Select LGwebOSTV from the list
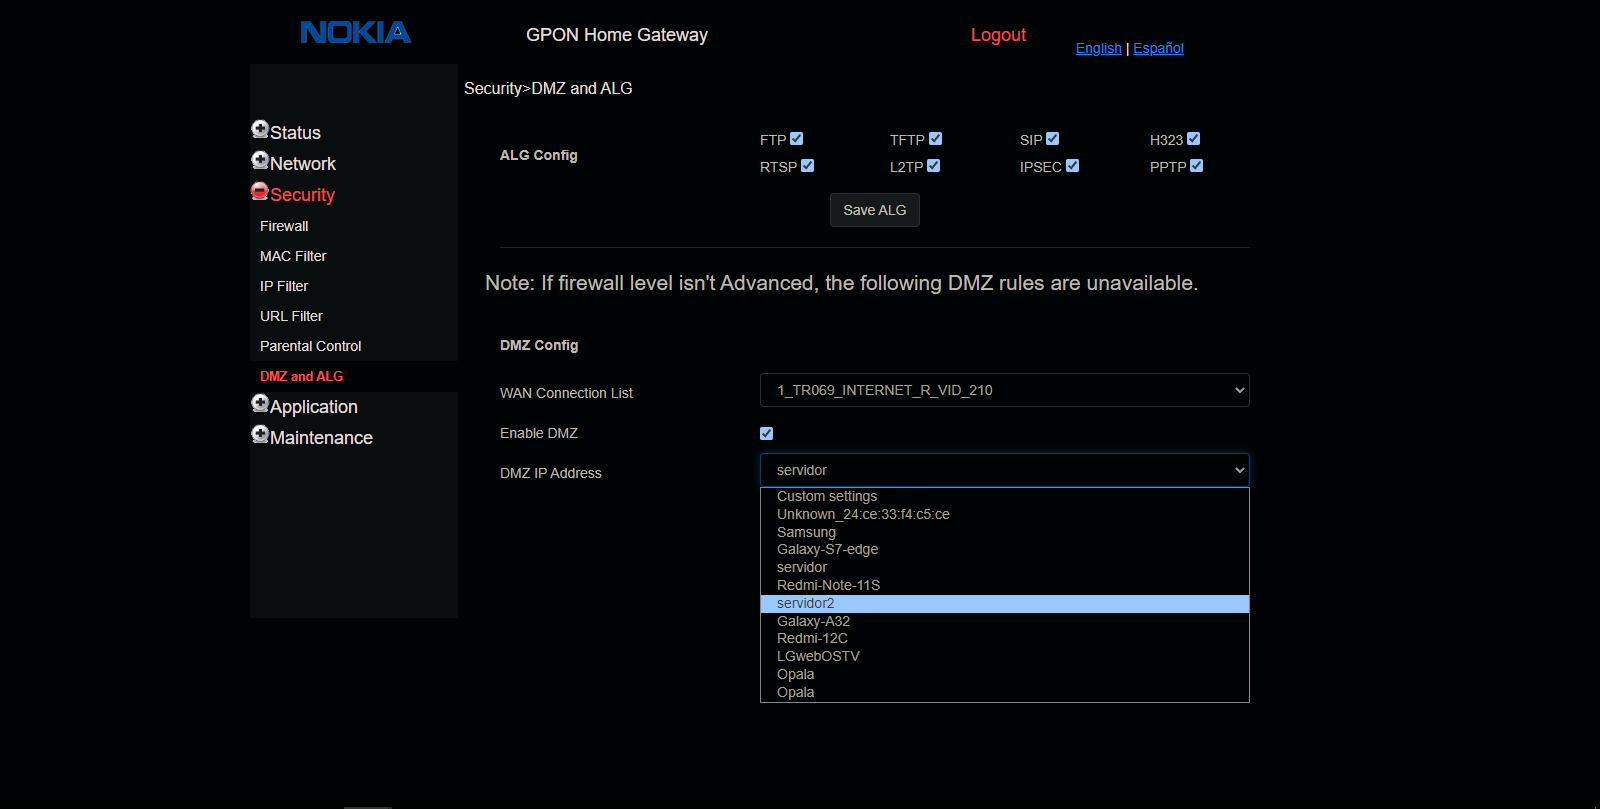 coord(1005,657)
